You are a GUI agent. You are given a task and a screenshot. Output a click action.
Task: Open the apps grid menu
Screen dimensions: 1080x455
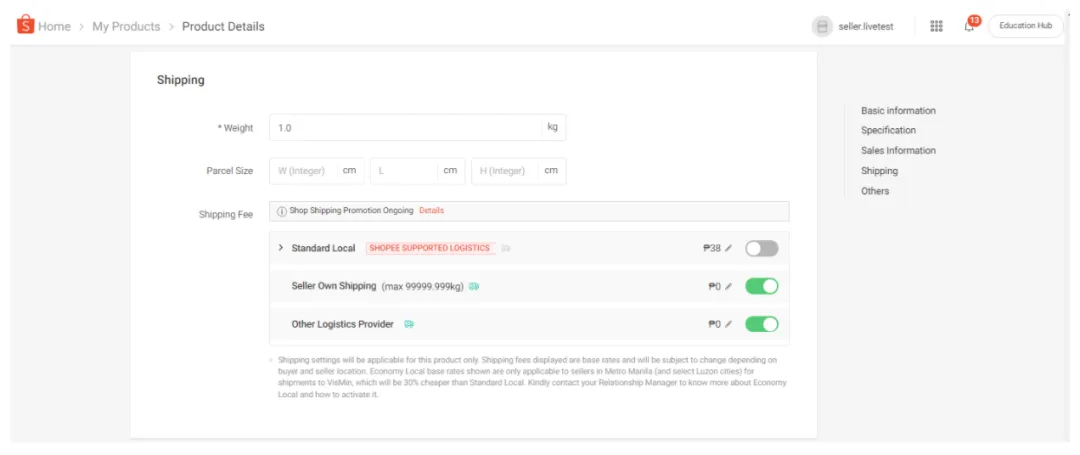coord(936,26)
